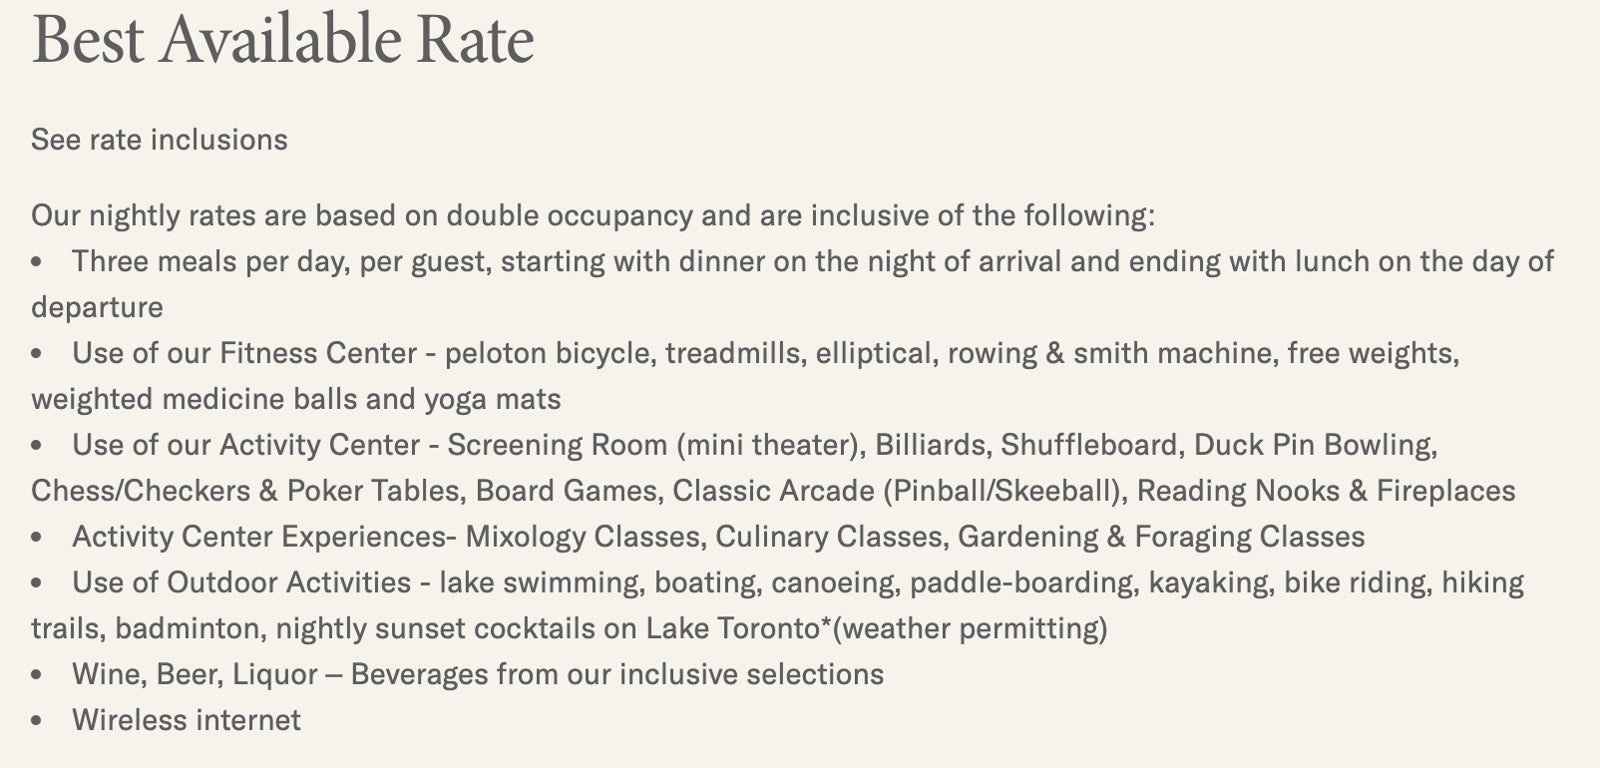Click the double occupancy nightly rates sentence
The width and height of the screenshot is (1600, 768).
point(592,215)
